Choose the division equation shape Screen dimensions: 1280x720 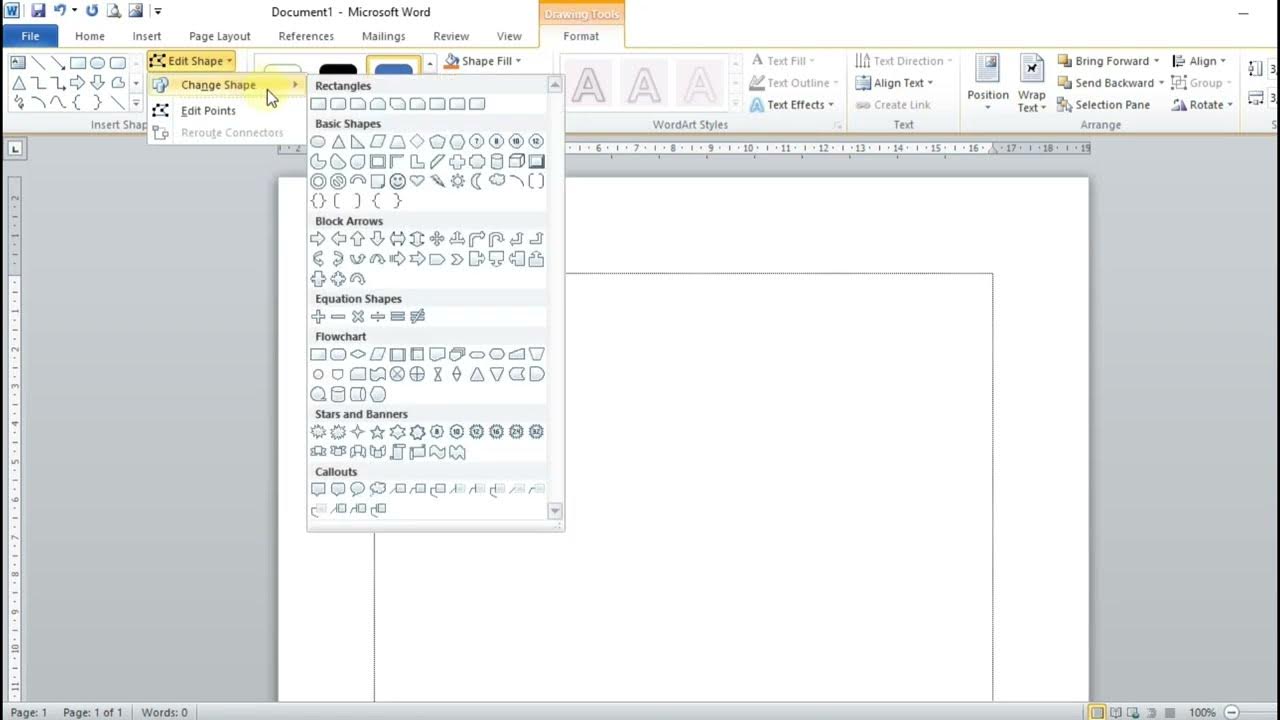pyautogui.click(x=378, y=316)
